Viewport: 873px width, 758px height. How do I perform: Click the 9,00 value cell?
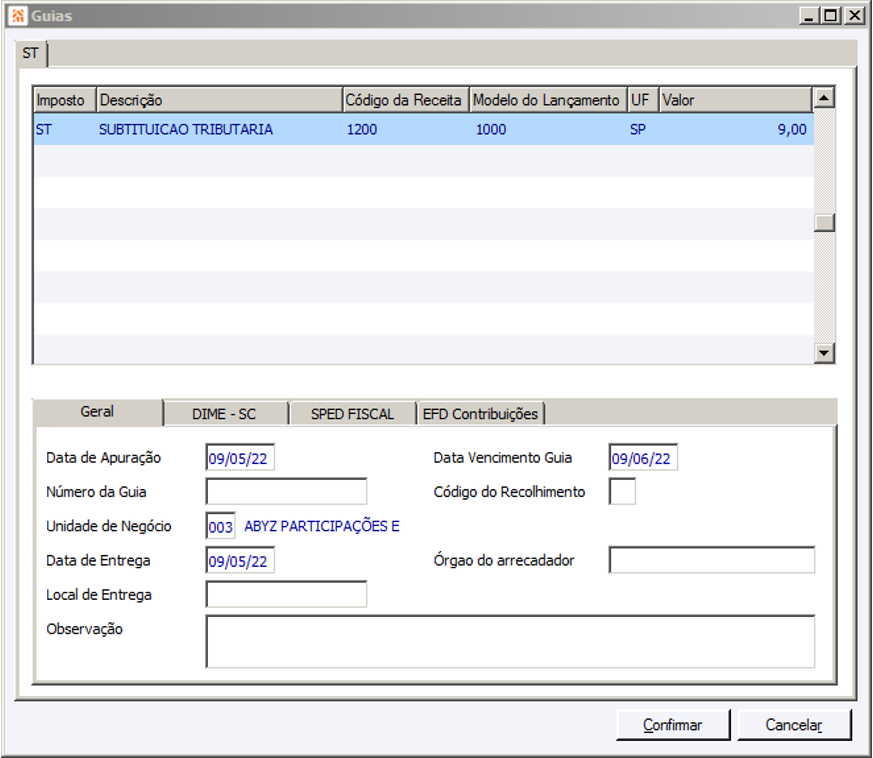(792, 129)
